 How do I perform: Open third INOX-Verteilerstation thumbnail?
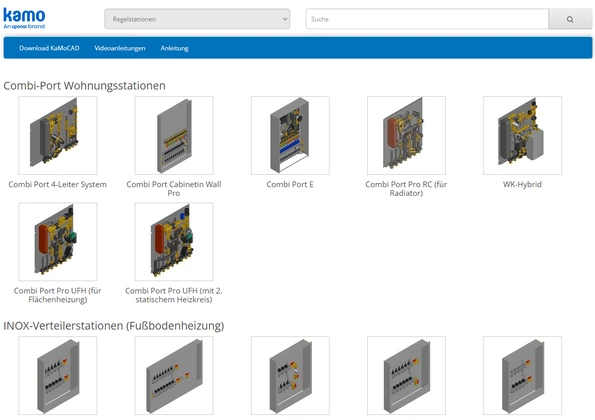tap(290, 376)
